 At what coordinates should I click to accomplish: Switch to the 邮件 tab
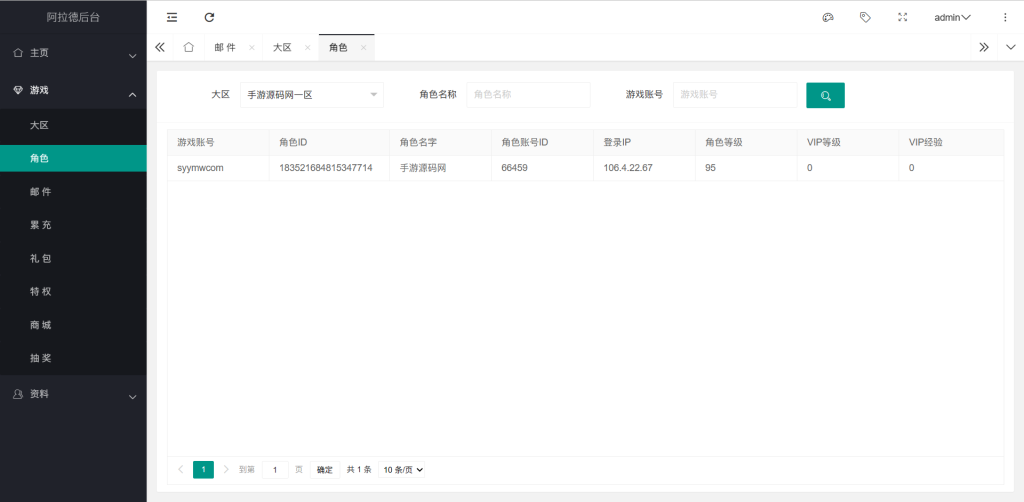click(225, 47)
